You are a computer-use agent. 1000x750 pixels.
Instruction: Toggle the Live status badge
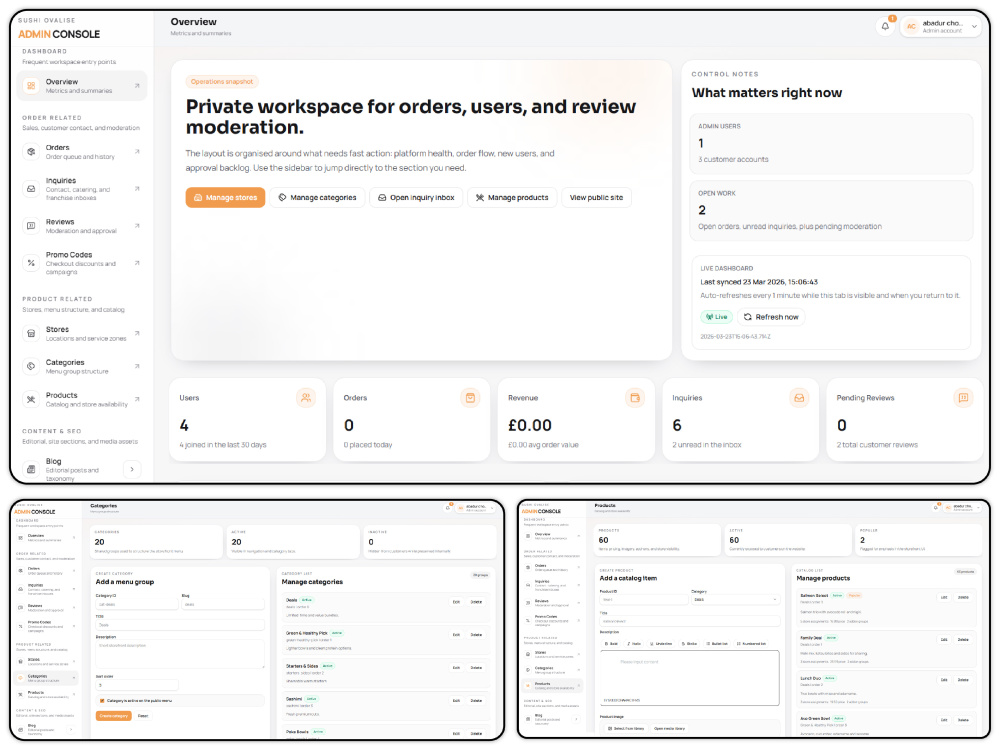[717, 317]
